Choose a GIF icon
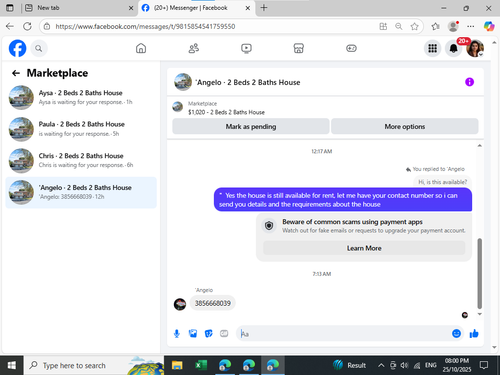The height and width of the screenshot is (375, 500). pyautogui.click(x=224, y=333)
